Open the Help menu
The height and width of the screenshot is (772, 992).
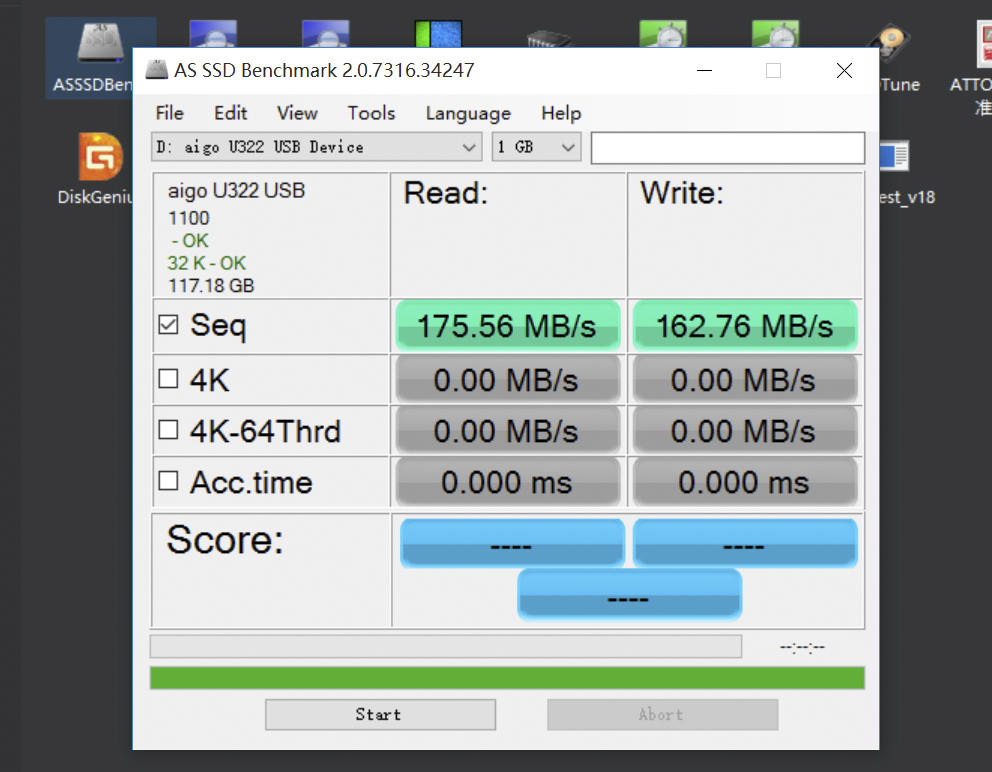tap(561, 113)
